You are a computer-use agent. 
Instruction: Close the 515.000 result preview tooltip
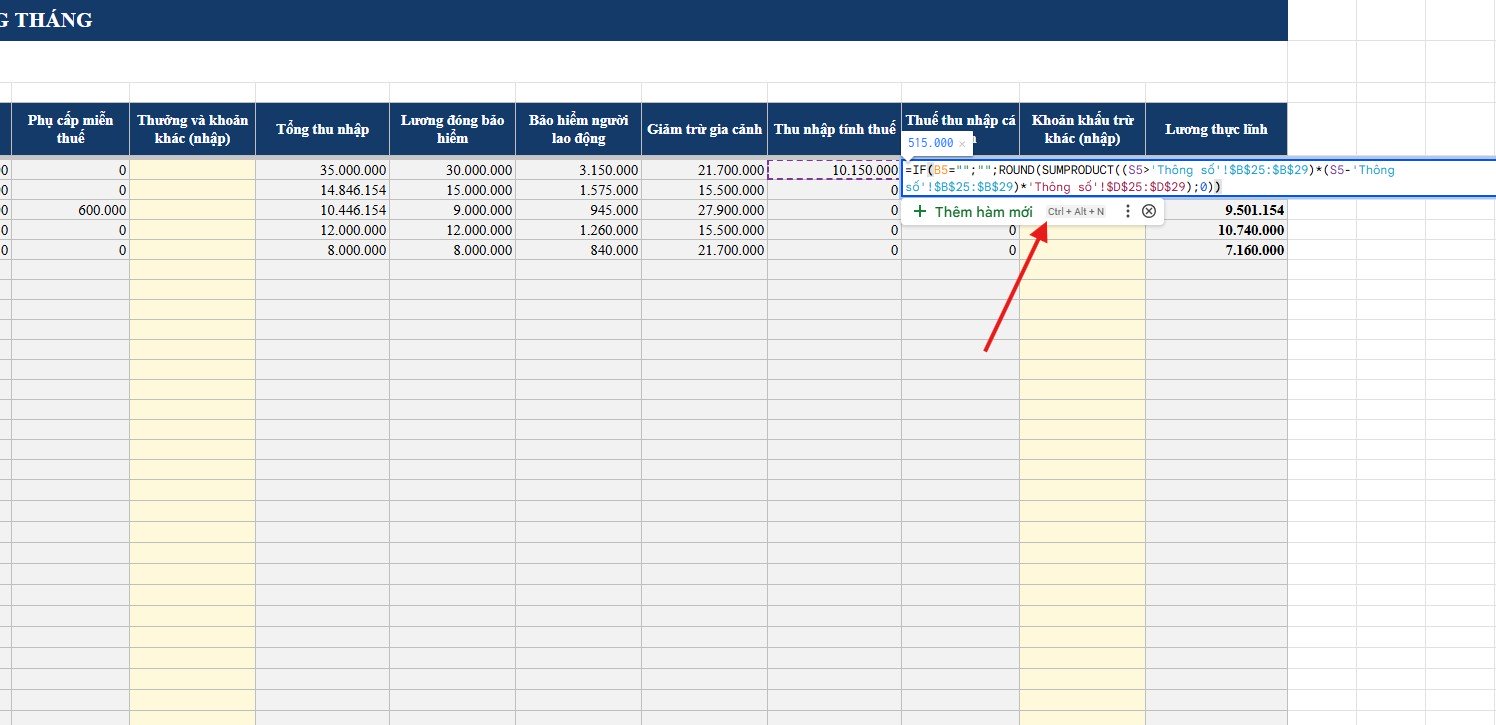point(962,144)
